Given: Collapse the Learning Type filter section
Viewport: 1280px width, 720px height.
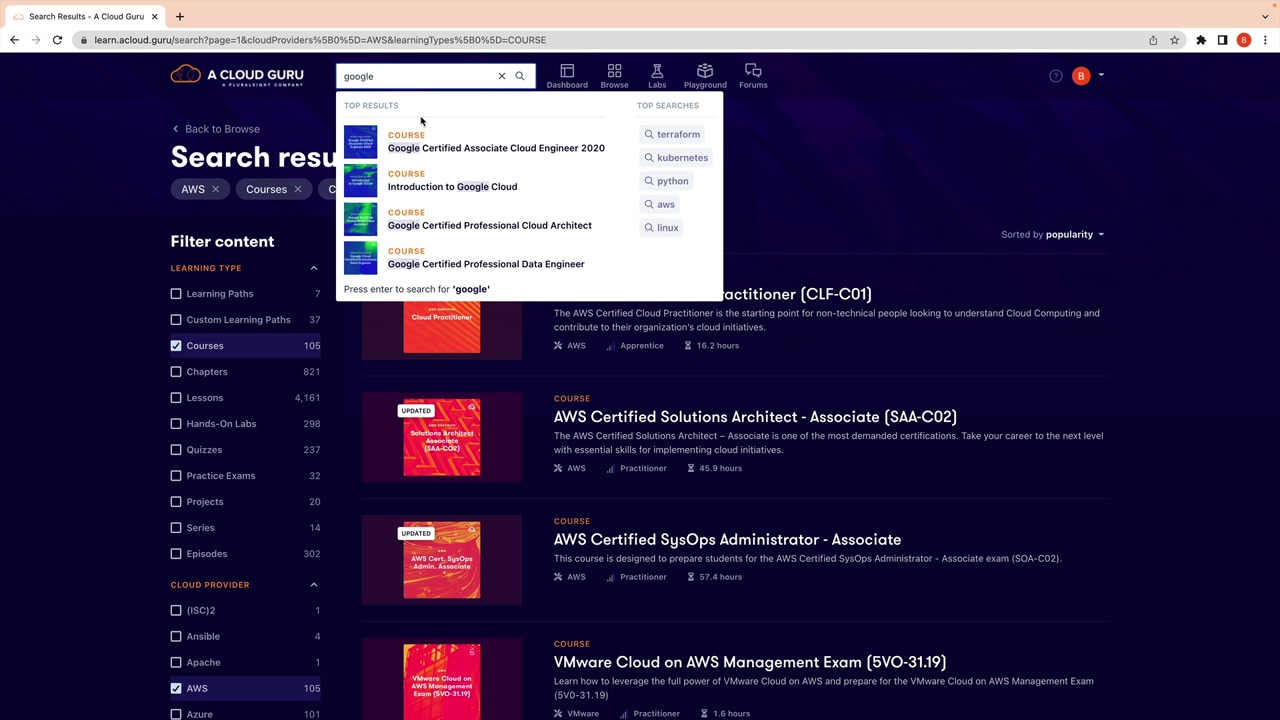Looking at the screenshot, I should 313,268.
